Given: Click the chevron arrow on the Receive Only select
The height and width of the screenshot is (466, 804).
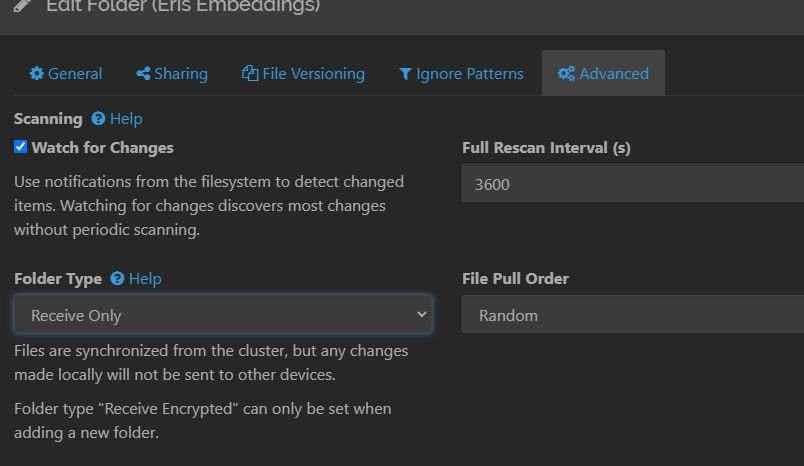Looking at the screenshot, I should point(421,315).
